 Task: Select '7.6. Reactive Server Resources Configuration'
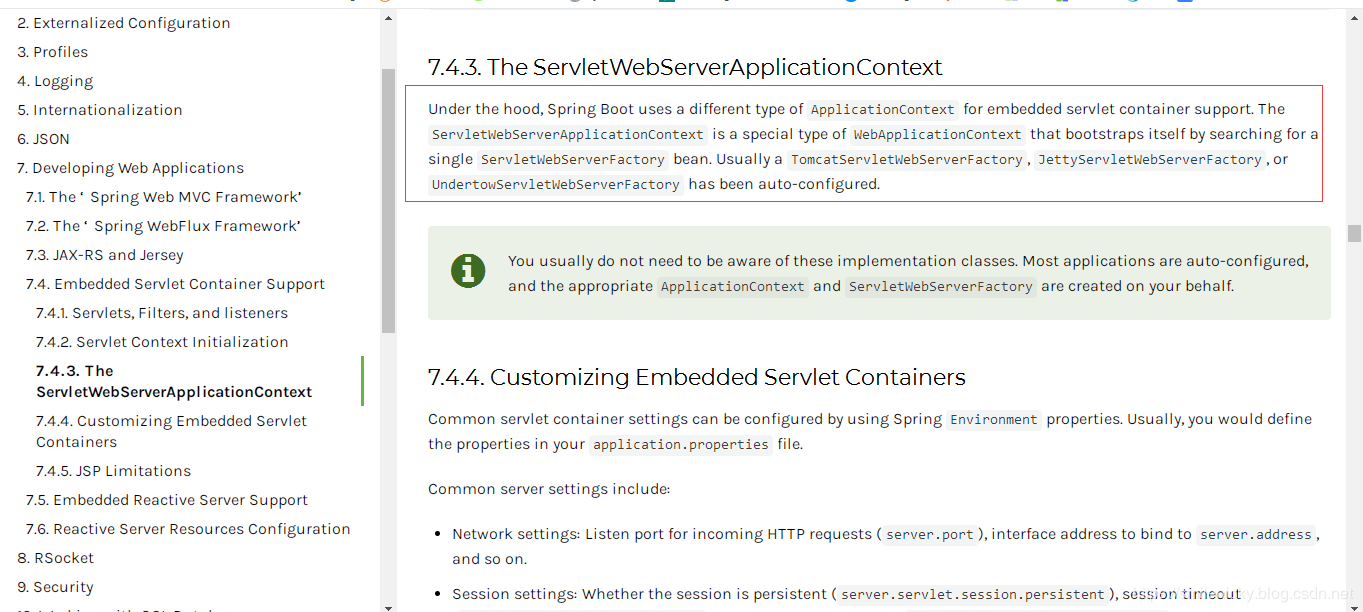coord(188,529)
